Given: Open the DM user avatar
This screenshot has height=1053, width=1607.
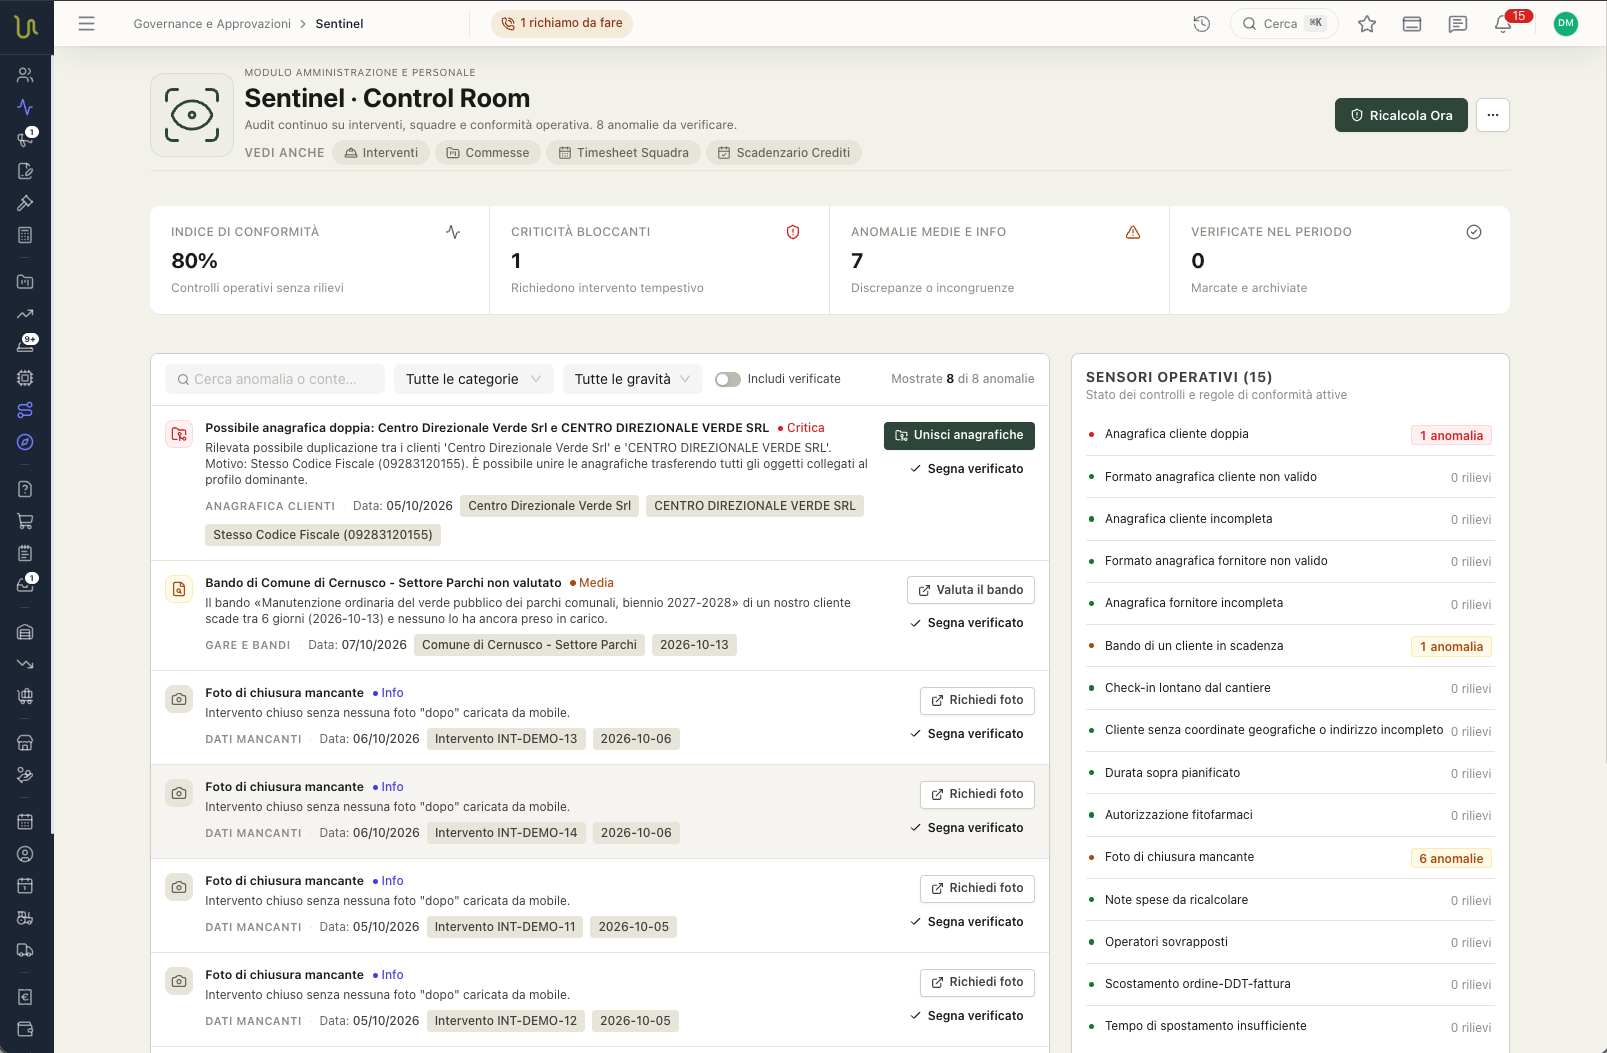Looking at the screenshot, I should pos(1566,23).
